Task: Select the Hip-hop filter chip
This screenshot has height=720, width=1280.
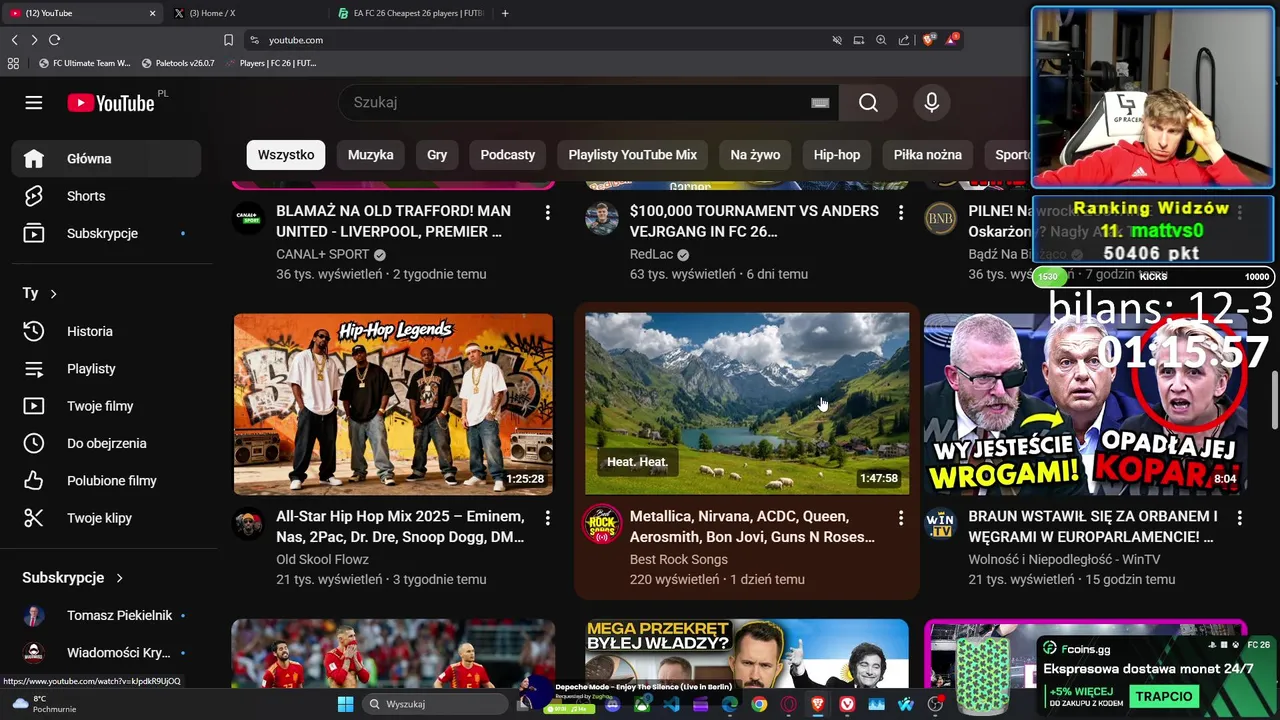Action: click(837, 155)
